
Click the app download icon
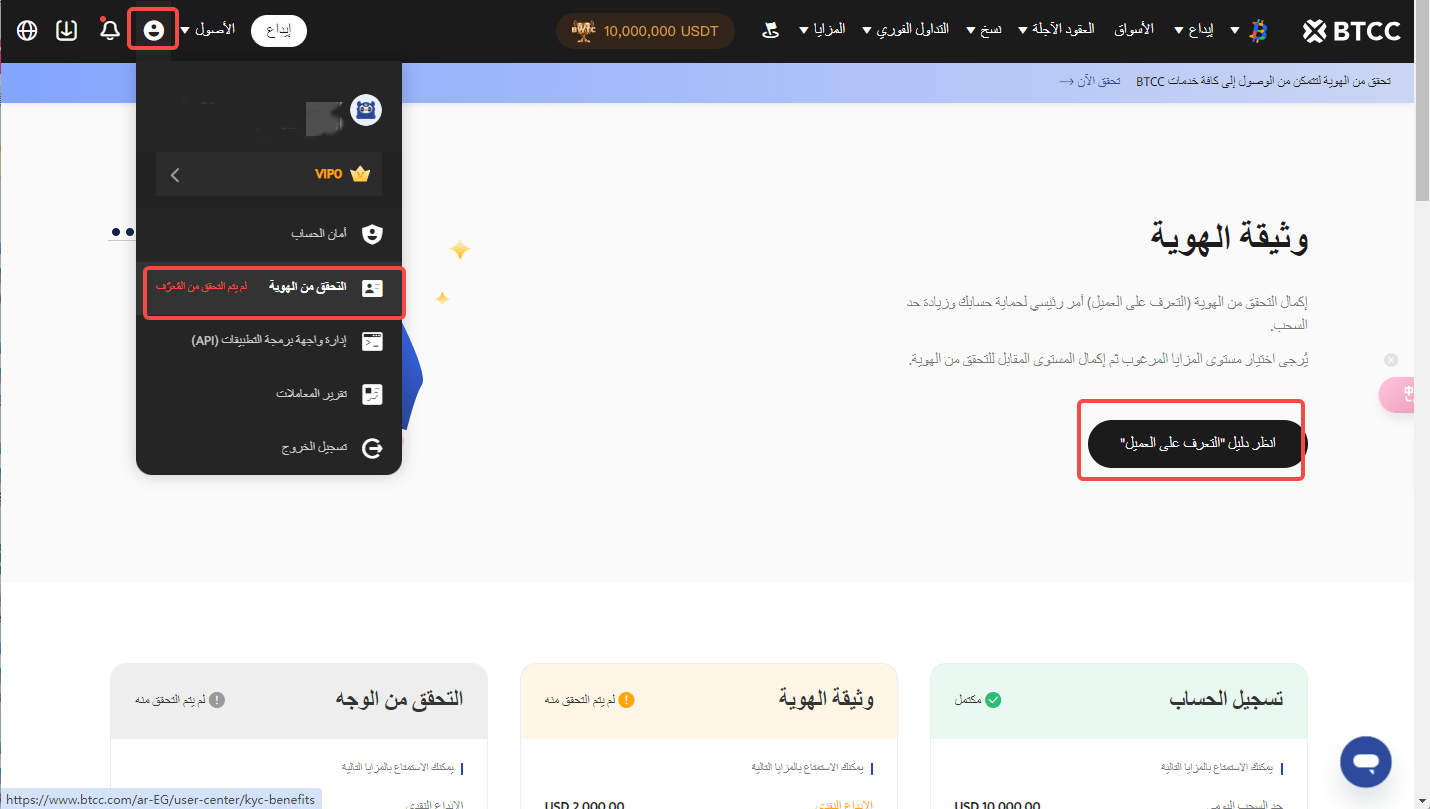coord(66,30)
